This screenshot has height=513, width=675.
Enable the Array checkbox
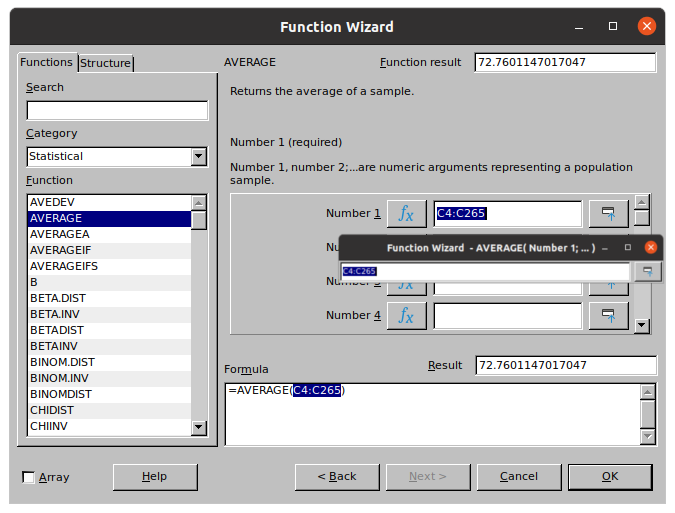[28, 477]
